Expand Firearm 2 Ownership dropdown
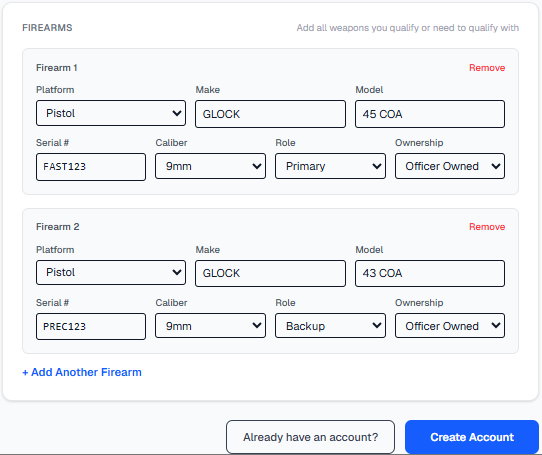This screenshot has width=542, height=455. [x=450, y=326]
